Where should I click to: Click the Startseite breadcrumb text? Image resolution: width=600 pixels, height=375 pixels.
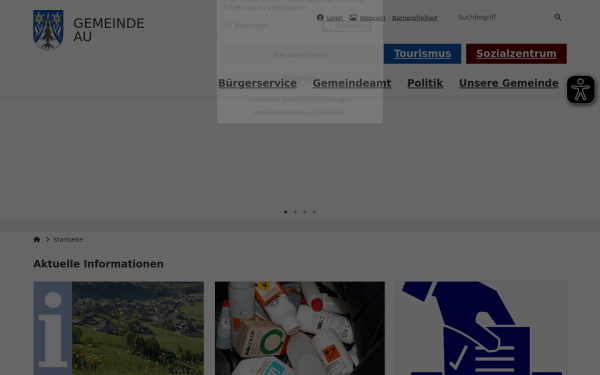68,240
